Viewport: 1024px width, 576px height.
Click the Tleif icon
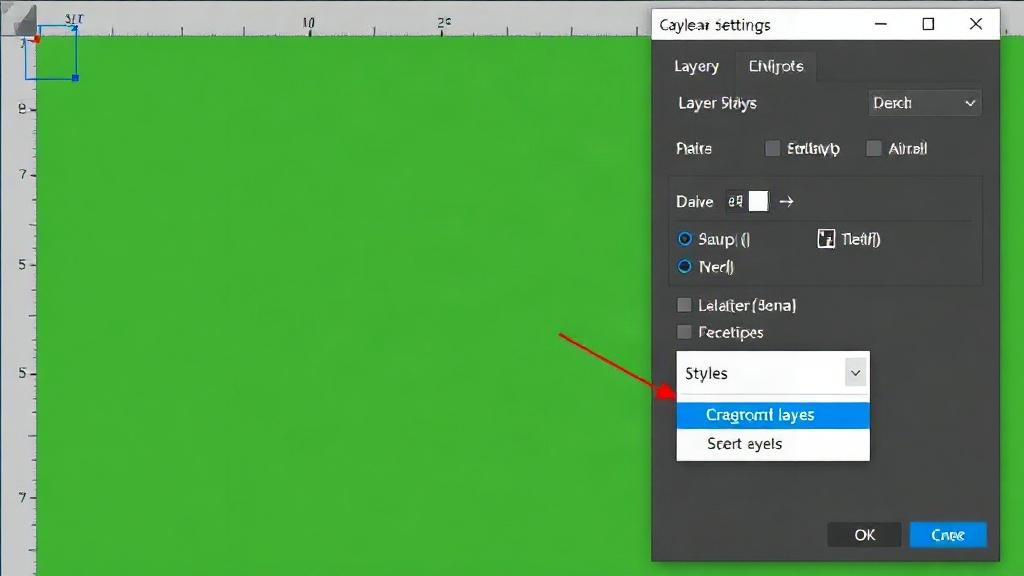pyautogui.click(x=826, y=239)
